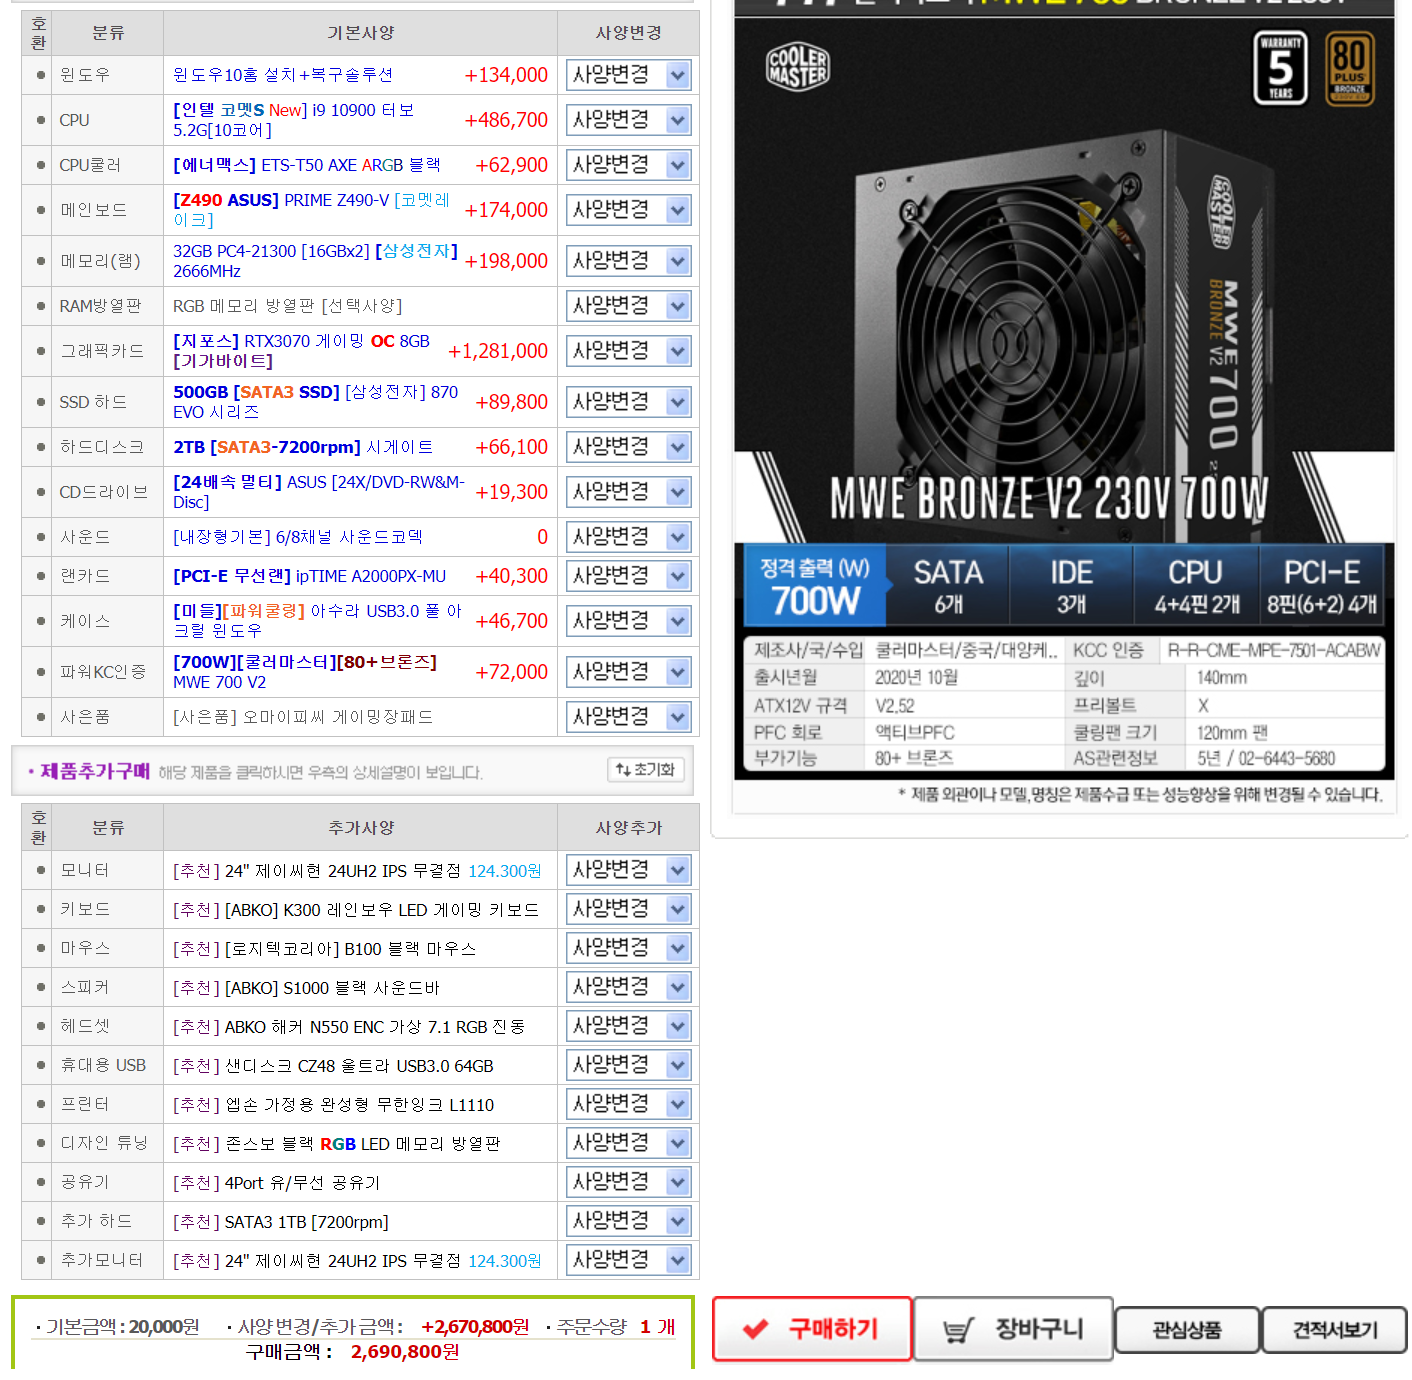Click the 초기화 reset button
This screenshot has width=1412, height=1380.
[646, 769]
